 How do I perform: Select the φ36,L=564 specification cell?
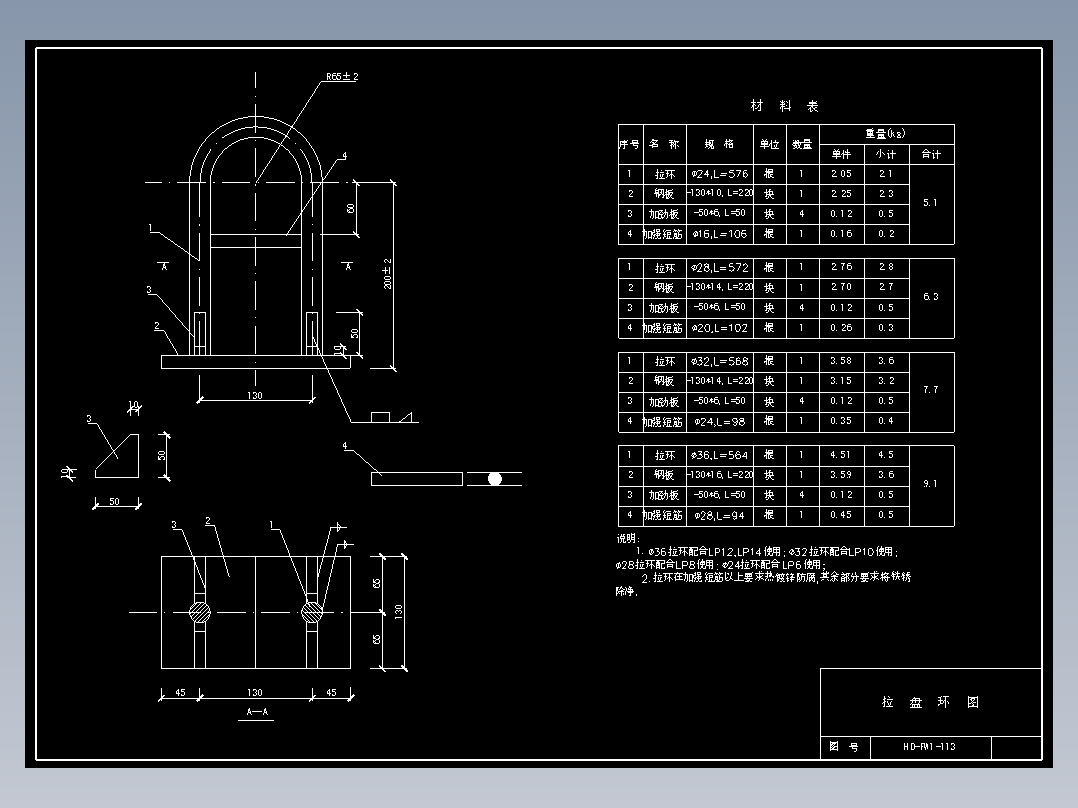[x=720, y=455]
